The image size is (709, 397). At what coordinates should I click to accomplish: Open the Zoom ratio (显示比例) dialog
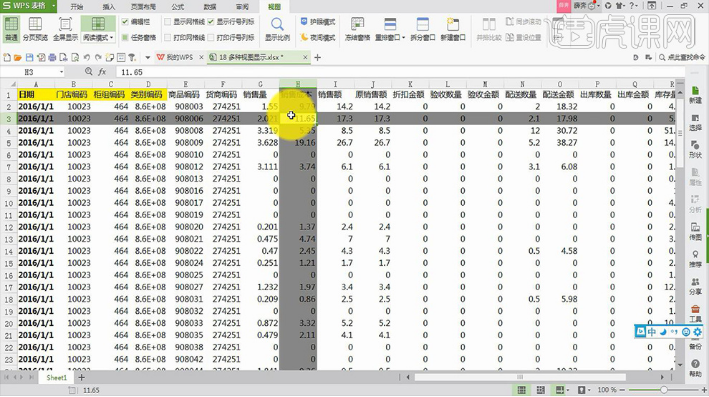click(x=277, y=29)
